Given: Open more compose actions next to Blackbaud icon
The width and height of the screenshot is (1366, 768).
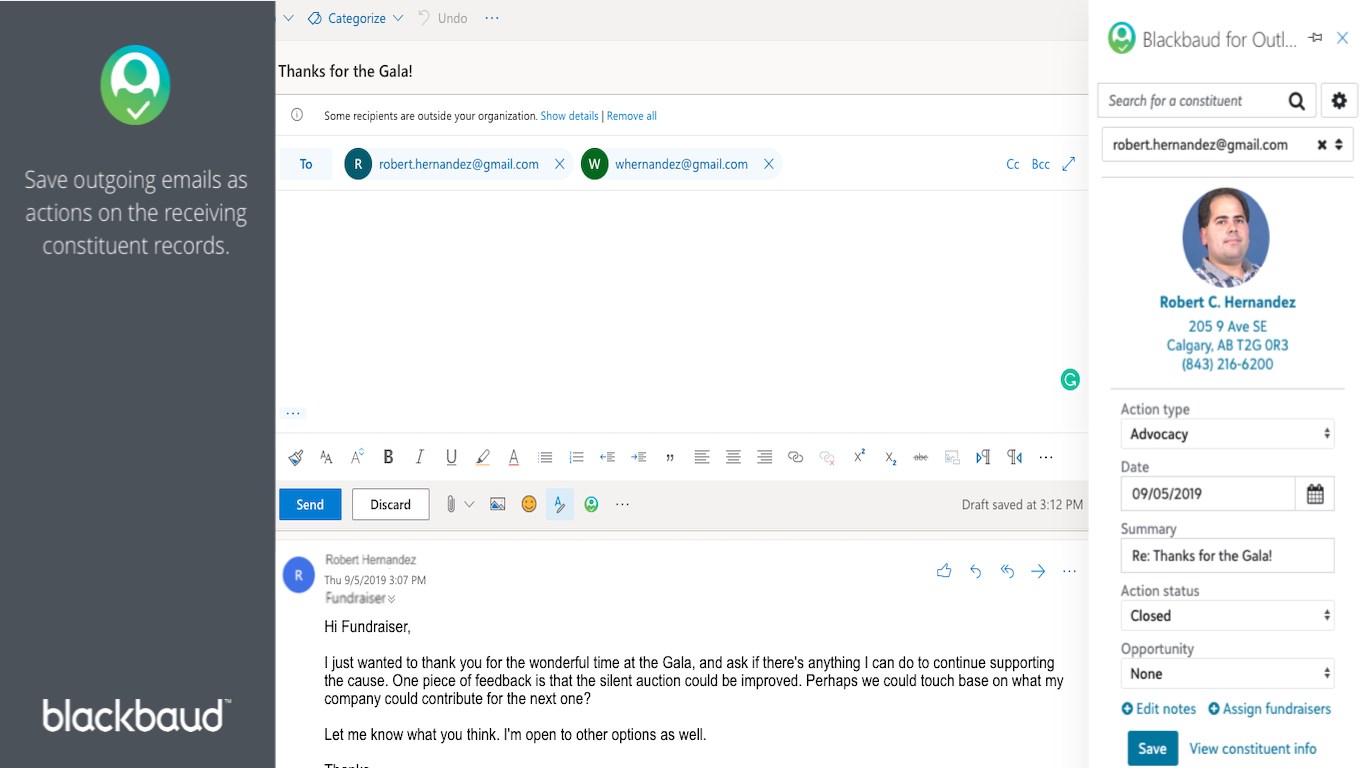Looking at the screenshot, I should coord(622,505).
